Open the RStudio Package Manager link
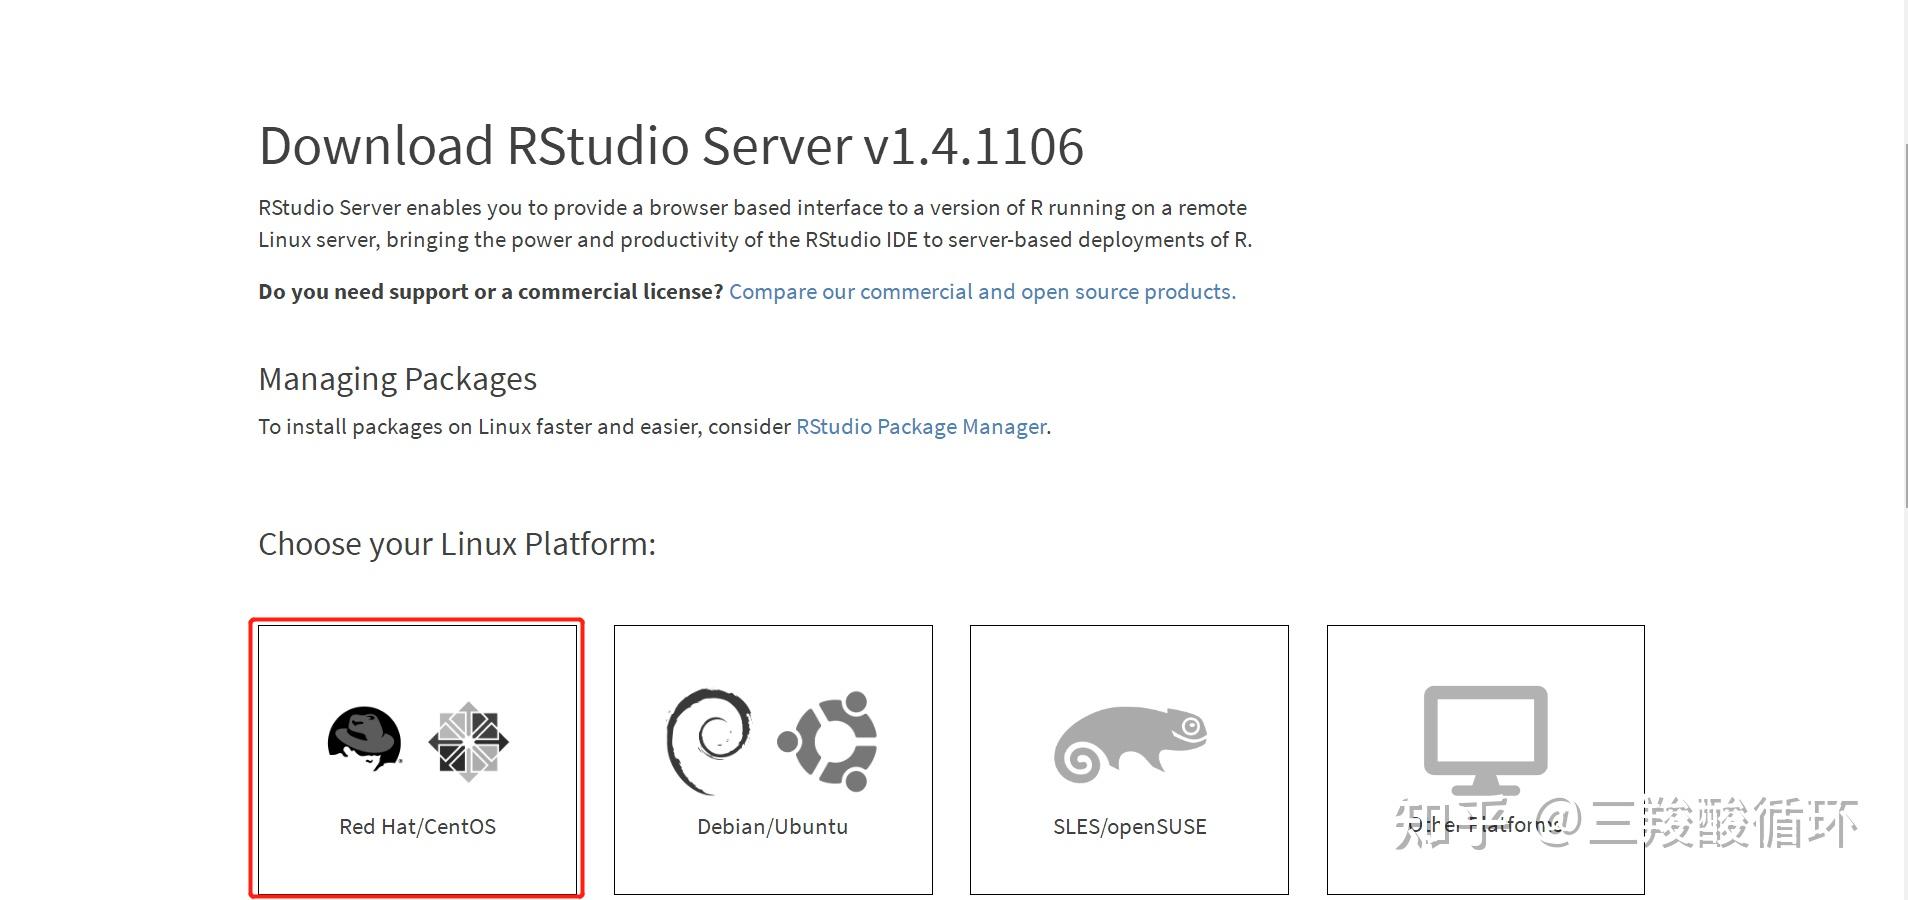 919,426
